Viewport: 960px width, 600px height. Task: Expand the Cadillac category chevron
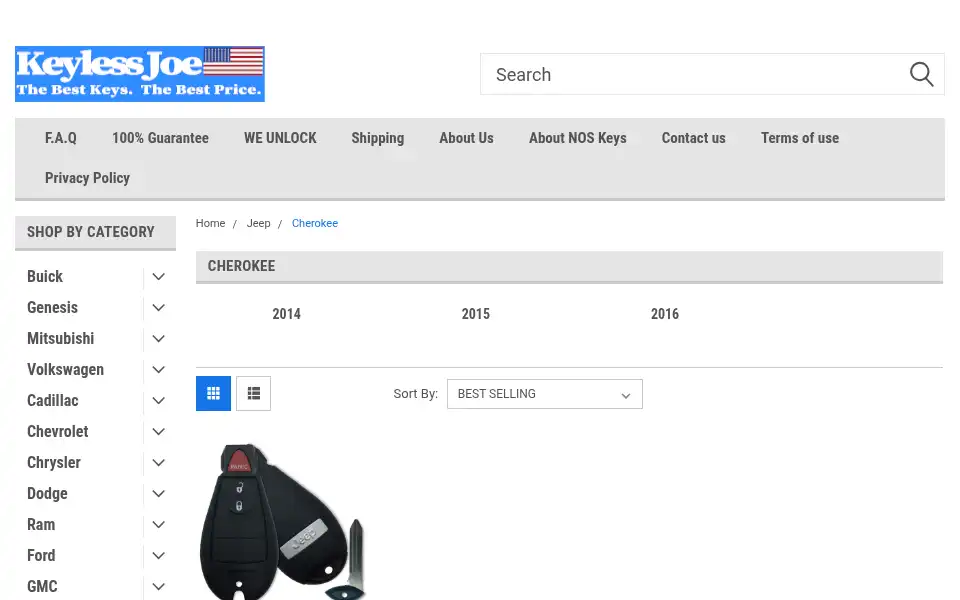tap(159, 400)
